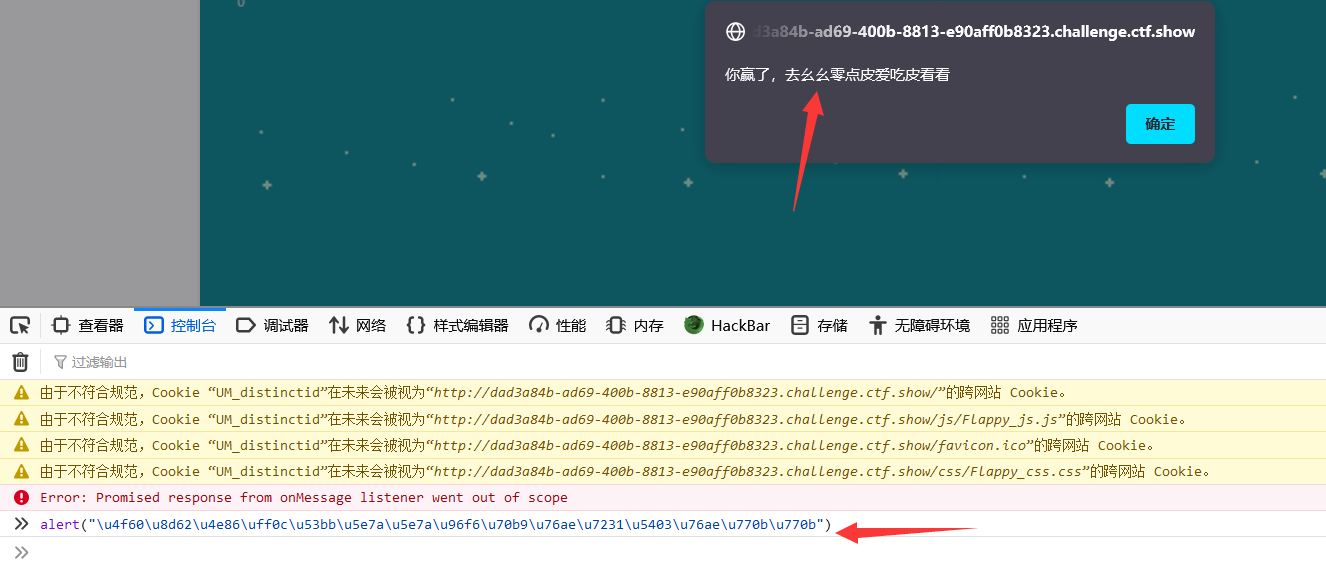
Task: Click the performance gauge icon
Action: tap(539, 325)
